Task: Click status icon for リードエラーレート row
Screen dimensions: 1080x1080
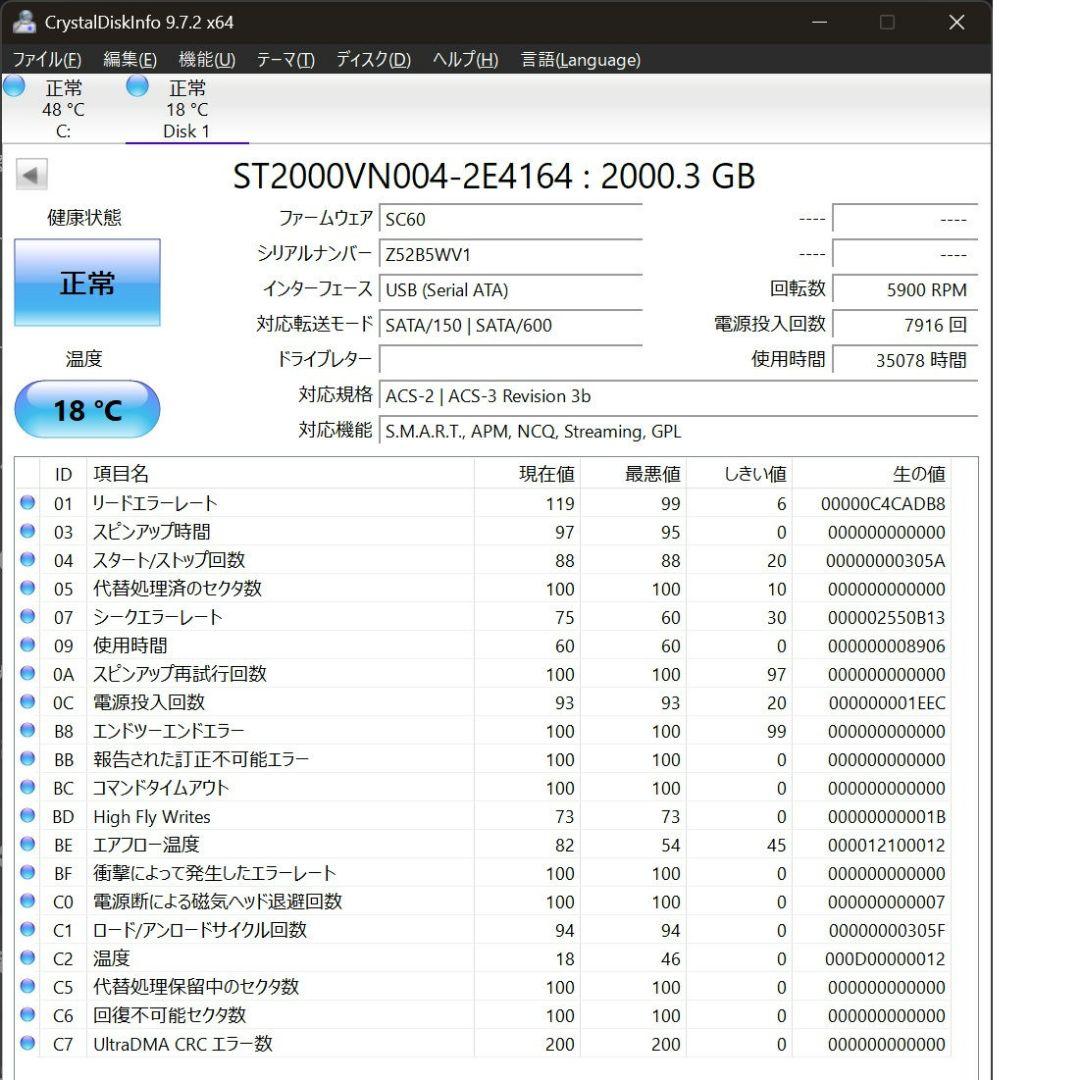Action: (28, 503)
